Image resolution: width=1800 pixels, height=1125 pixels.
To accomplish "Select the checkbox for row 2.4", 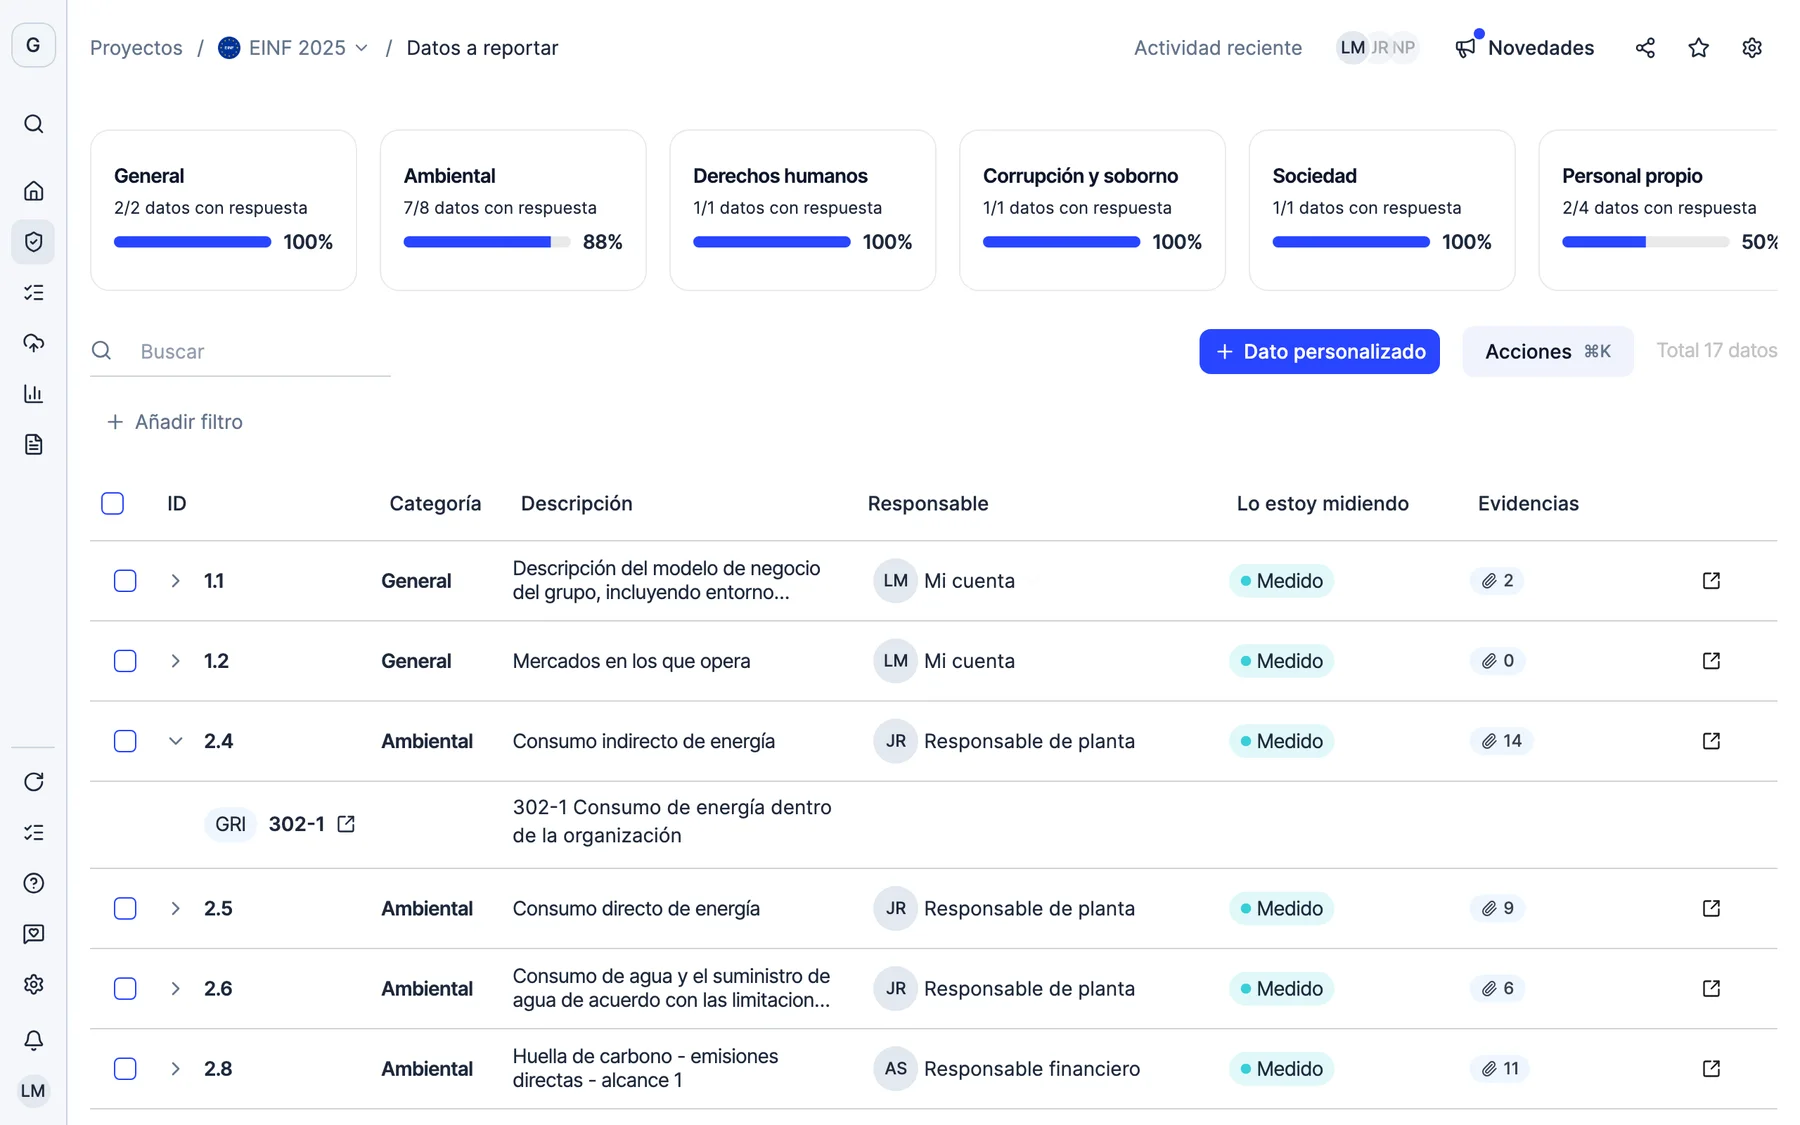I will [125, 741].
